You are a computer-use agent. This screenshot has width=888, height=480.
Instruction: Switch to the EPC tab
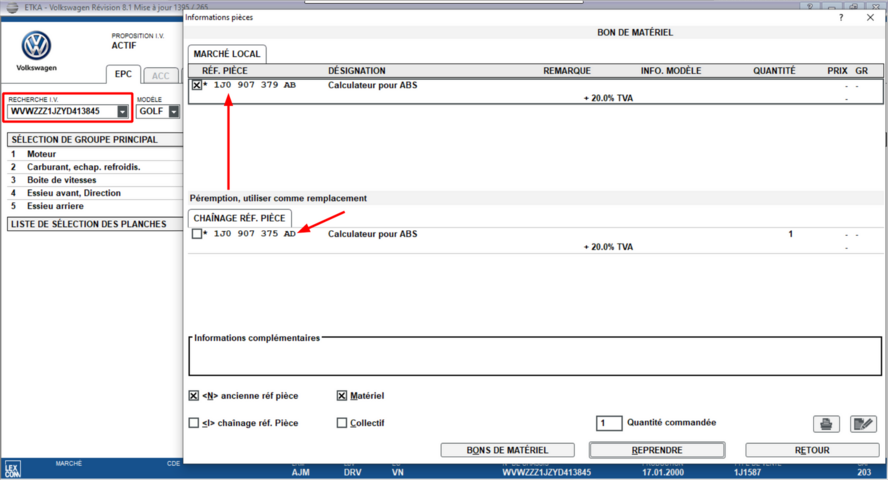tap(123, 74)
